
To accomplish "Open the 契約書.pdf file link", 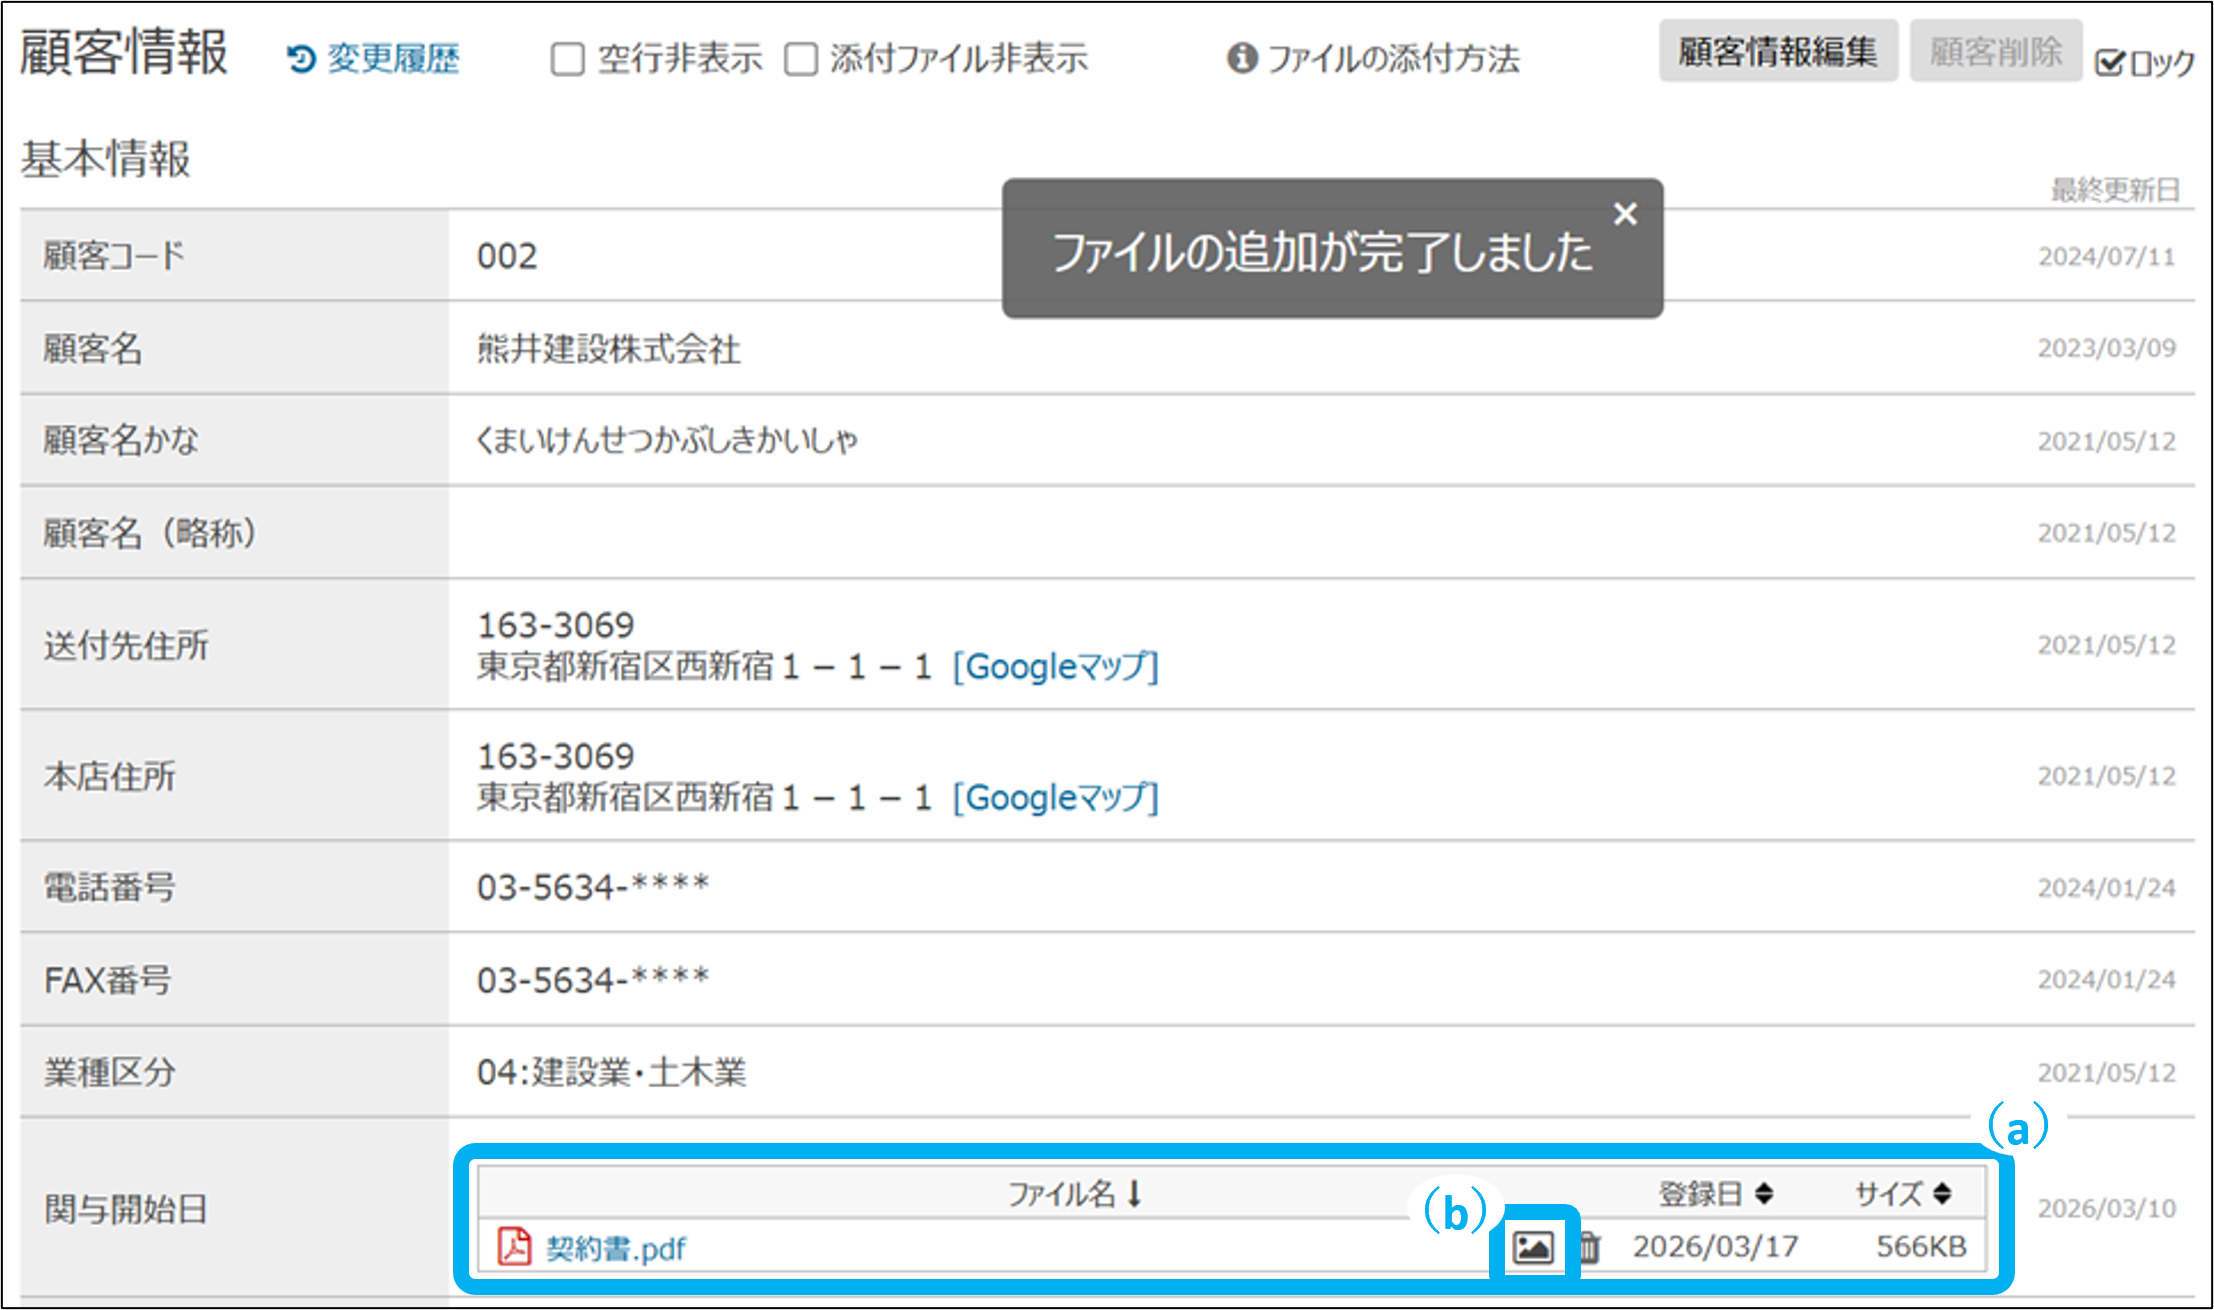I will coord(615,1248).
